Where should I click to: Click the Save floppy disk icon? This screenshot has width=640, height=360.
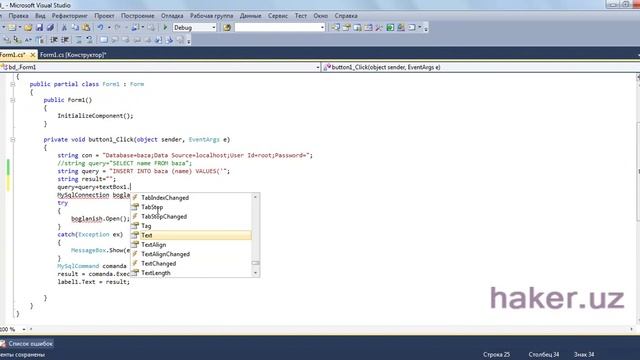[39, 27]
